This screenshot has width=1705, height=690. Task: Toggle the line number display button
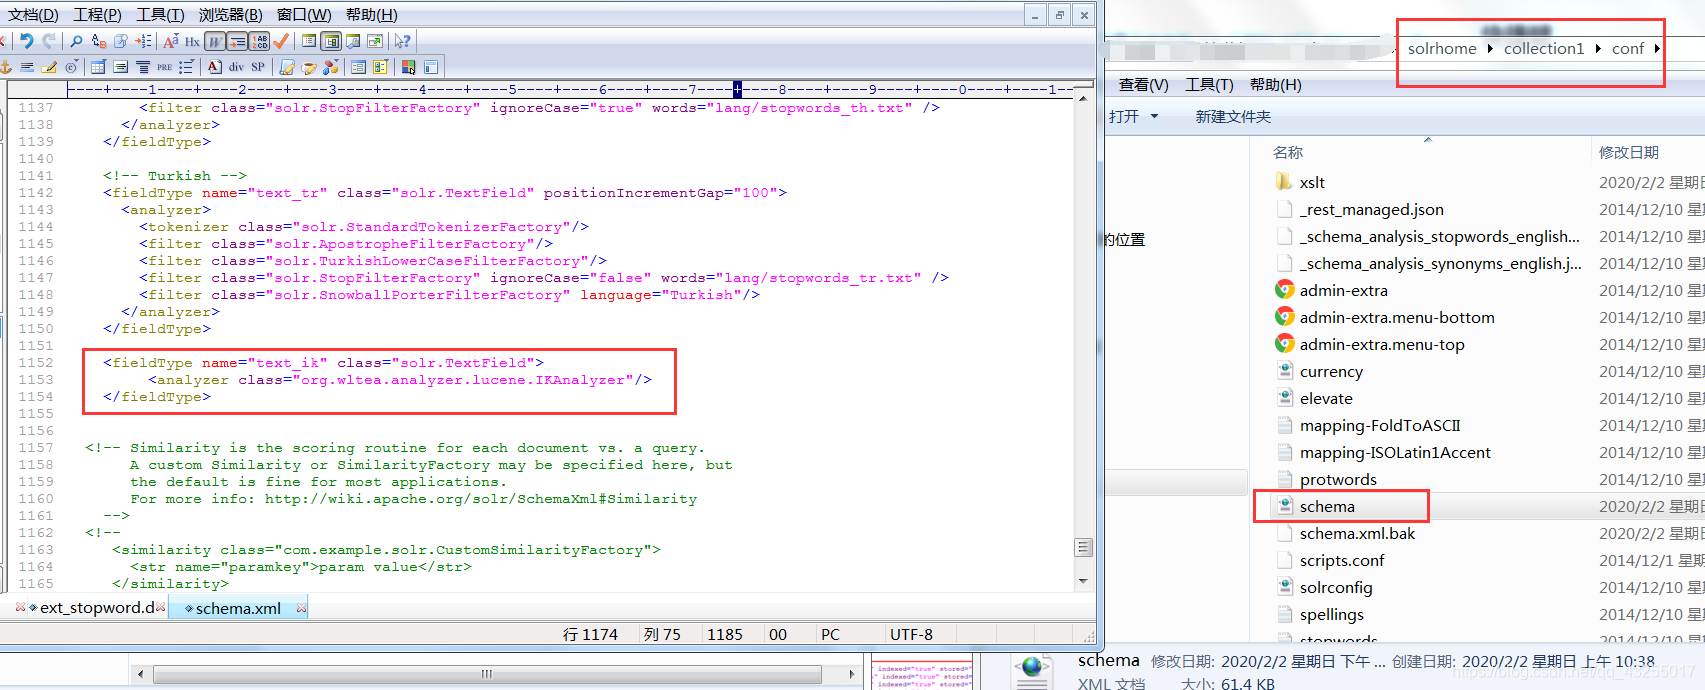[259, 41]
